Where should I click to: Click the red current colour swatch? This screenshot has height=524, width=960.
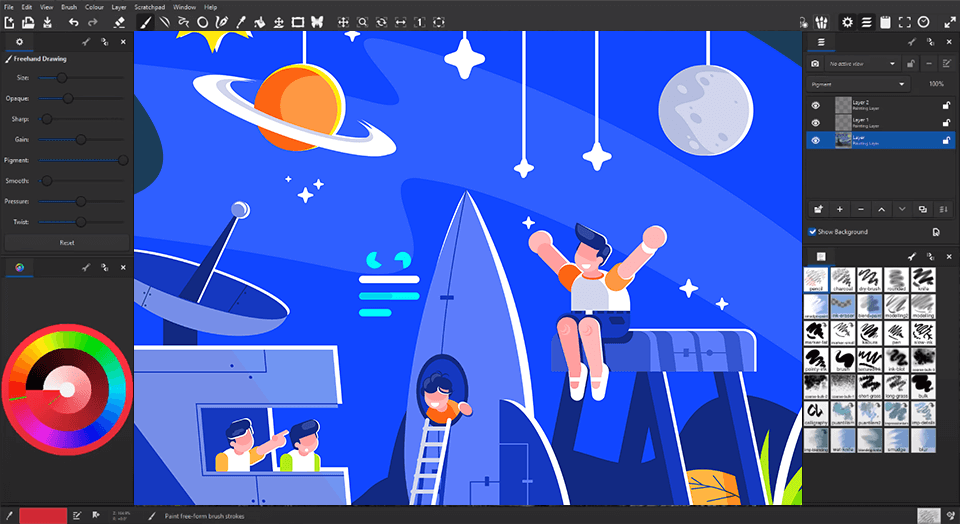click(36, 515)
